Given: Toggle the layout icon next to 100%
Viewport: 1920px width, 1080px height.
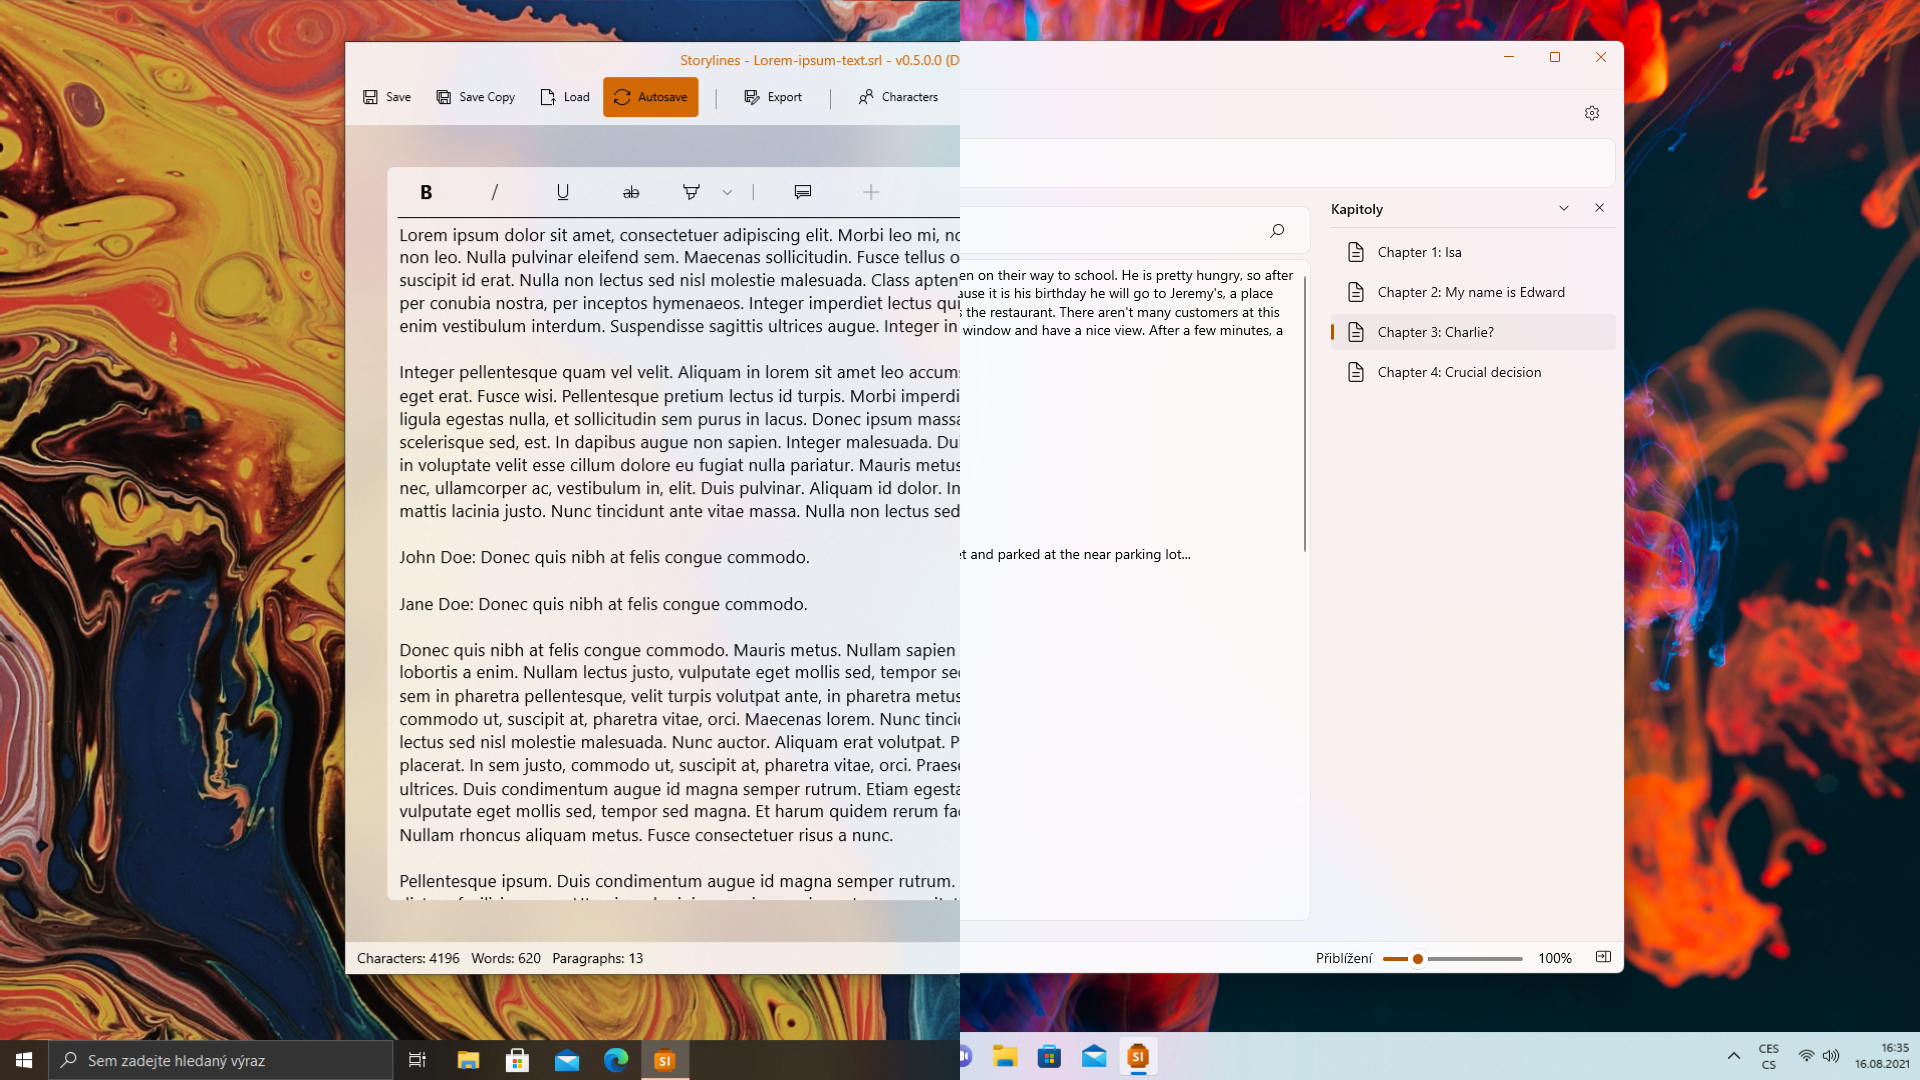Looking at the screenshot, I should pos(1603,957).
